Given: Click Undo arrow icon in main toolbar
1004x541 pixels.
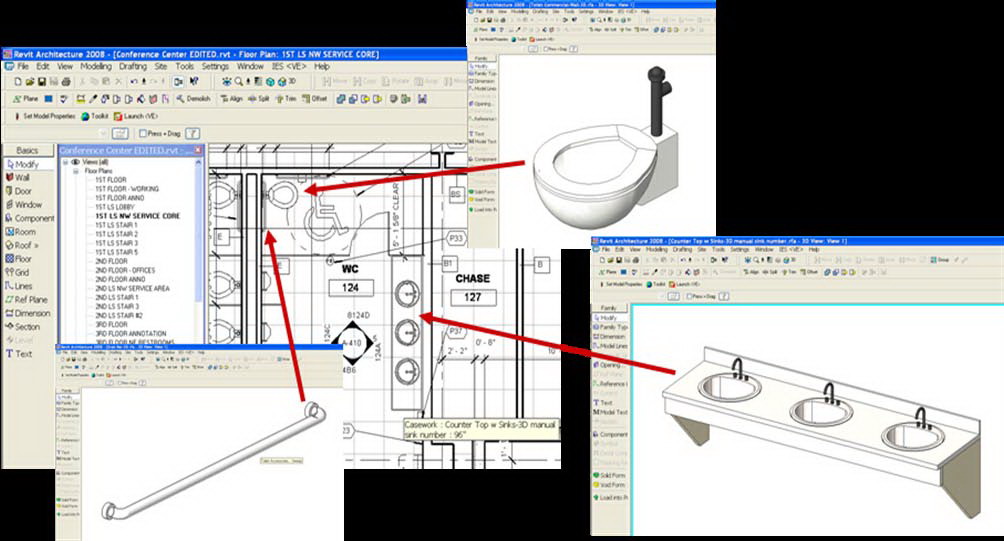Looking at the screenshot, I should click(x=134, y=82).
